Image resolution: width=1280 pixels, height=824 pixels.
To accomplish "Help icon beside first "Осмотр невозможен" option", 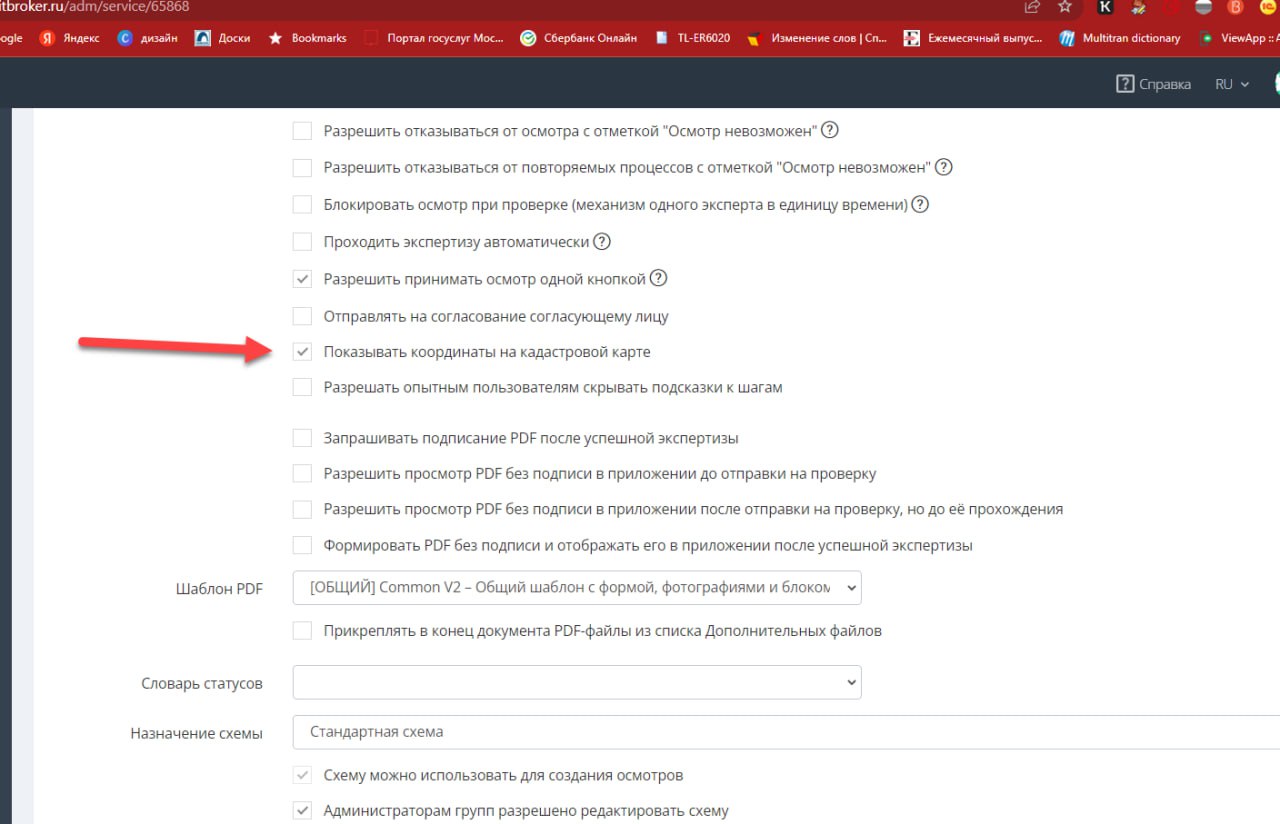I will click(x=829, y=130).
